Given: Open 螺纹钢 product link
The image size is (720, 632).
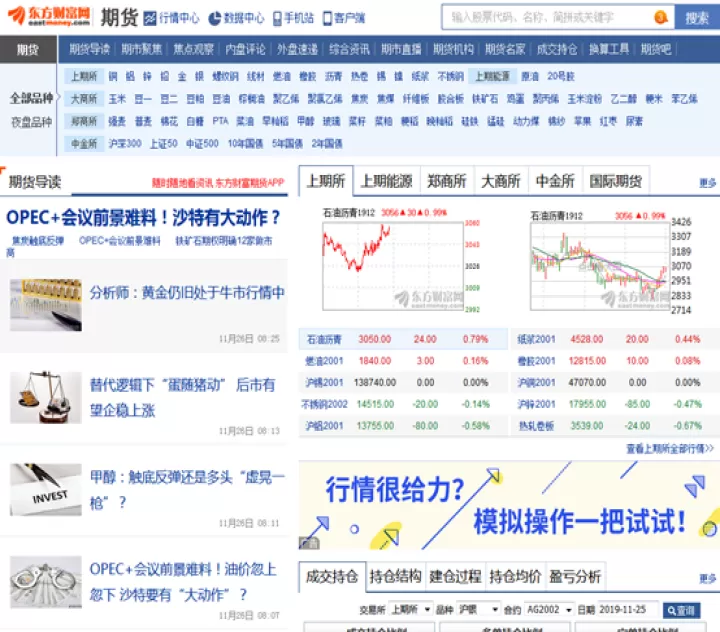Looking at the screenshot, I should click(x=225, y=76).
